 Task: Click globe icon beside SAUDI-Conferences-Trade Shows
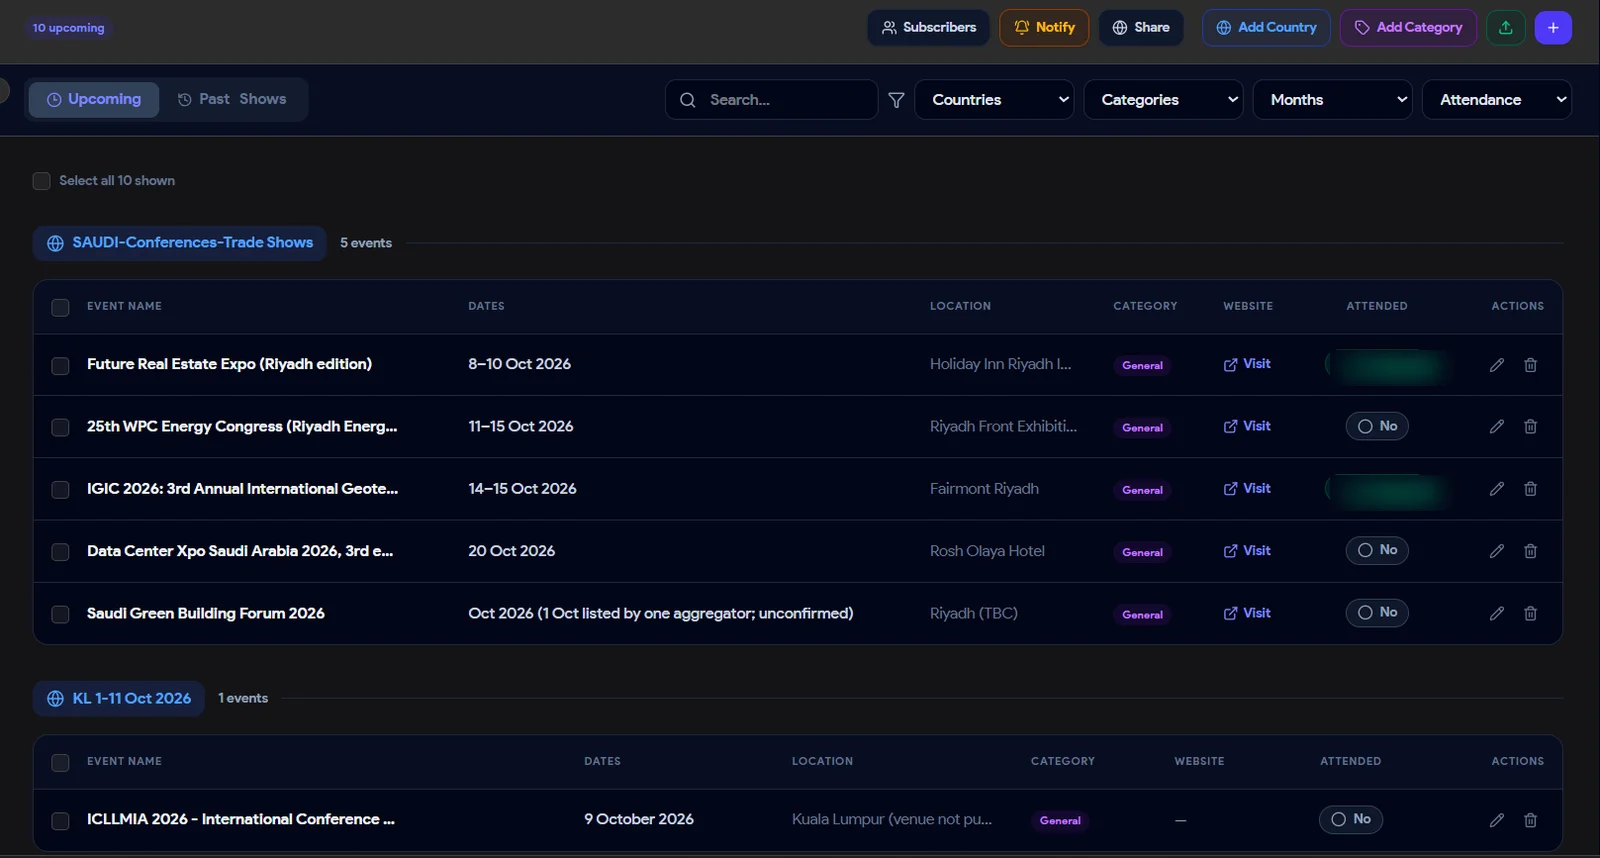pos(55,243)
